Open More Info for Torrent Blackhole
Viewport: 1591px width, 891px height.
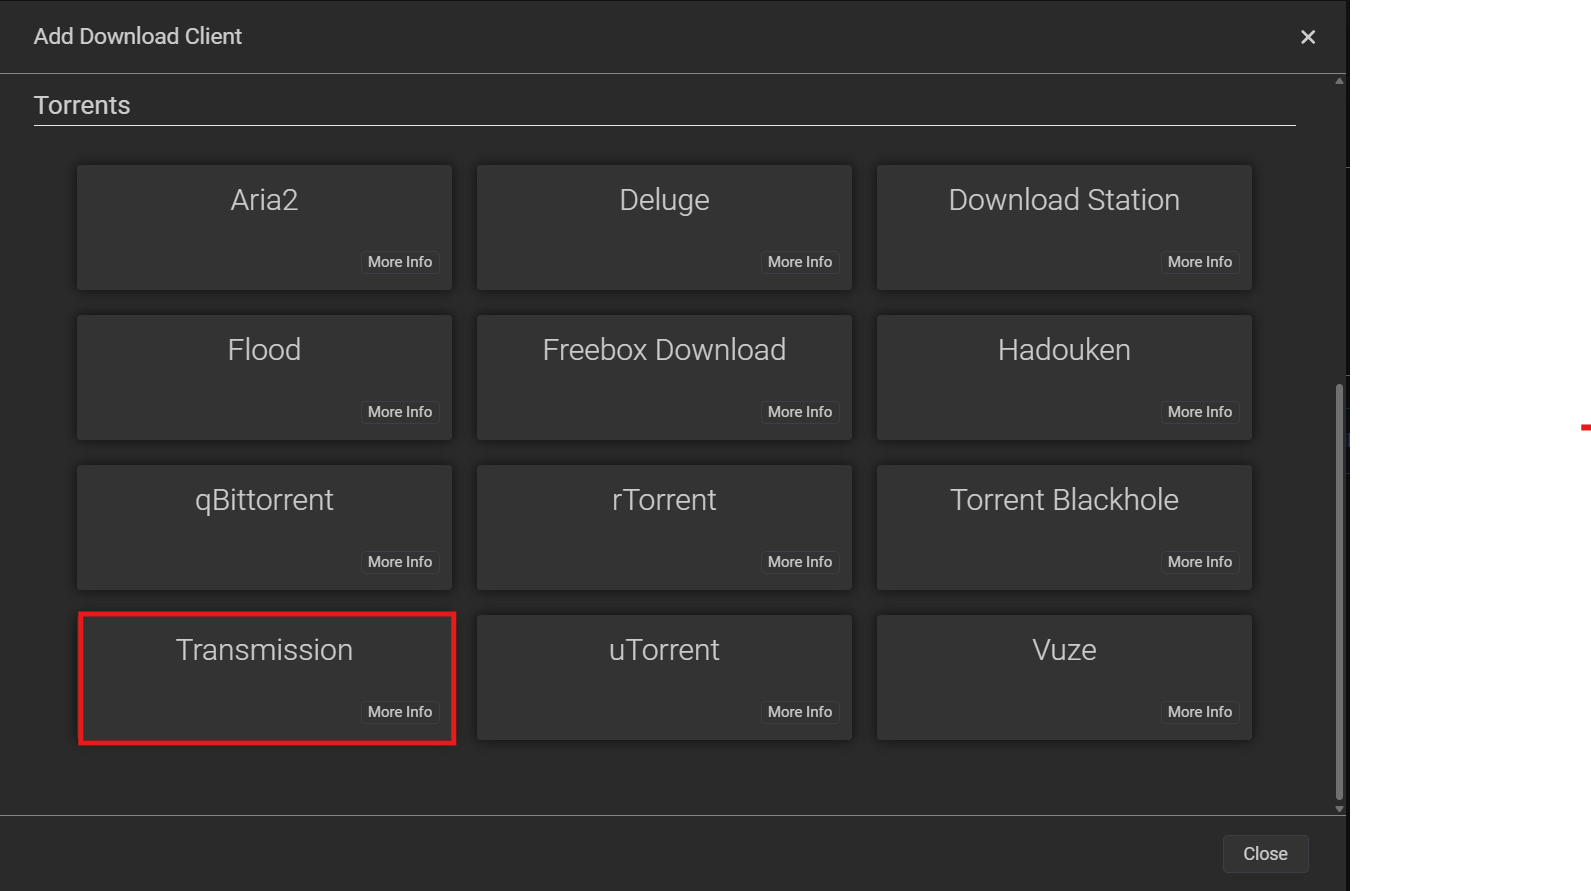click(1200, 562)
